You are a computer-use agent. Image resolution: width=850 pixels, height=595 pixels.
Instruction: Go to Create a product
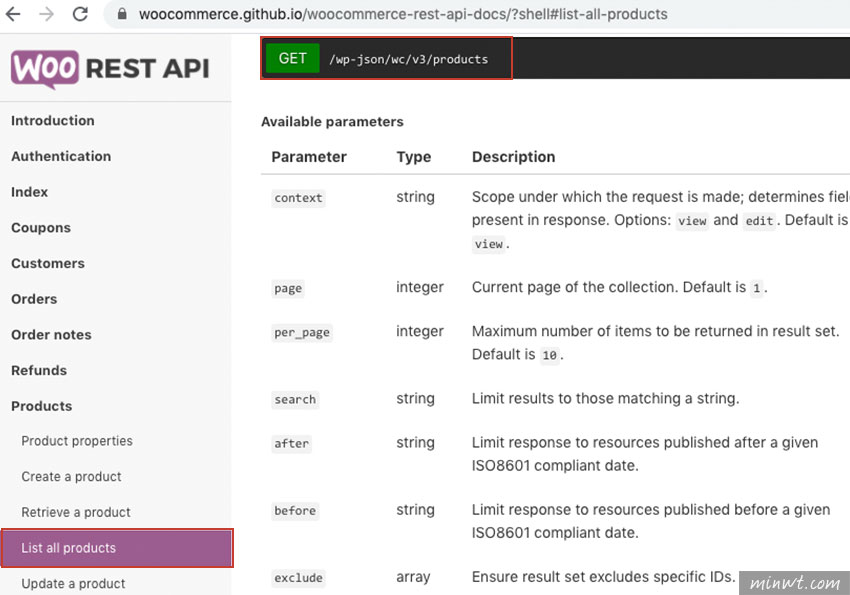pos(72,477)
